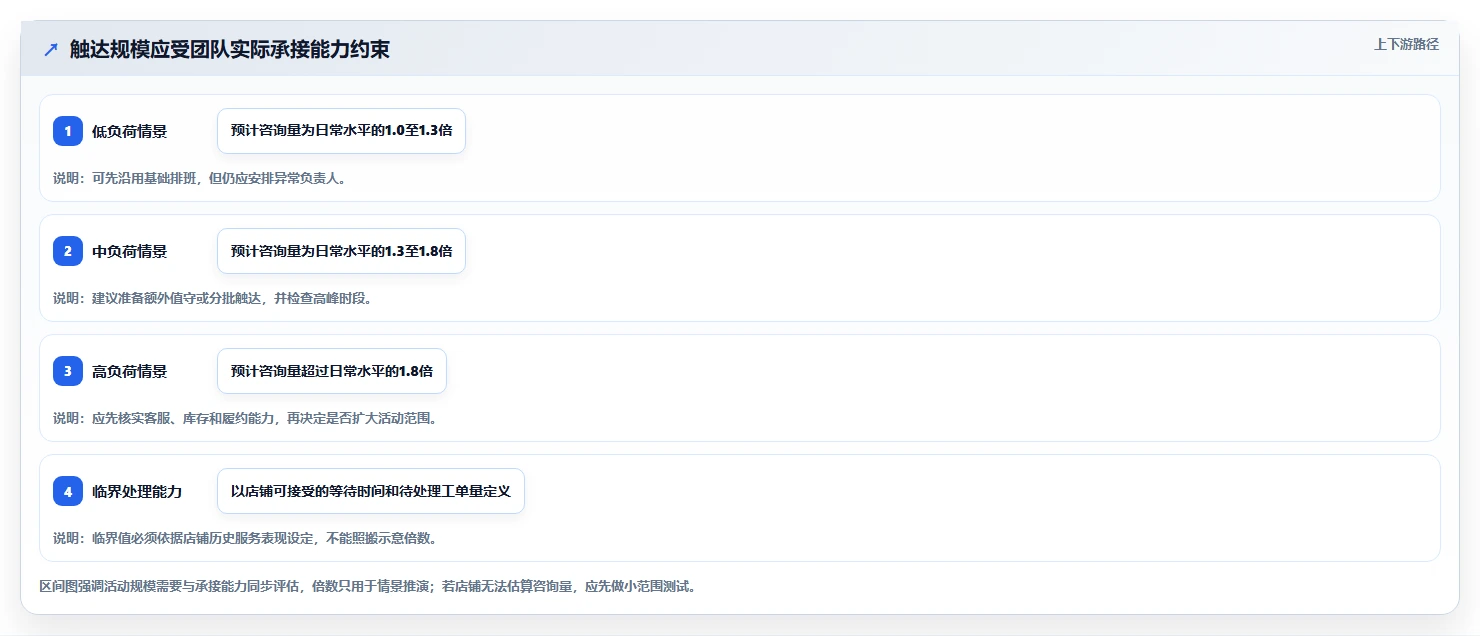Click the panel title 触达规模应受团队实际承接能力约束

click(x=230, y=50)
